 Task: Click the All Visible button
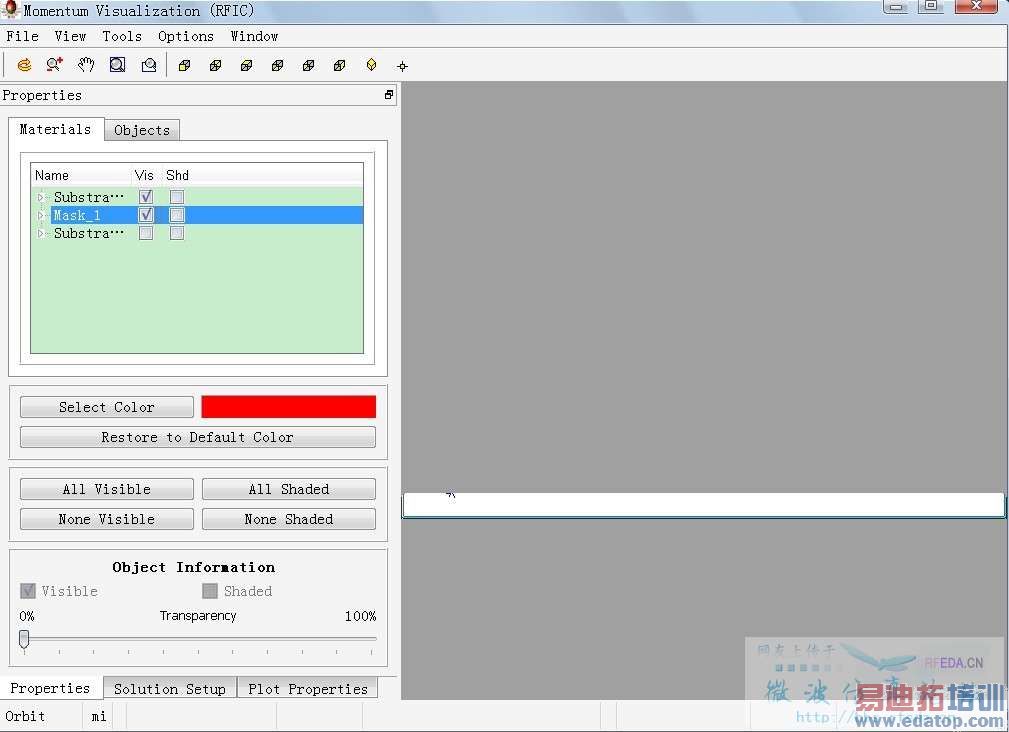pos(107,489)
